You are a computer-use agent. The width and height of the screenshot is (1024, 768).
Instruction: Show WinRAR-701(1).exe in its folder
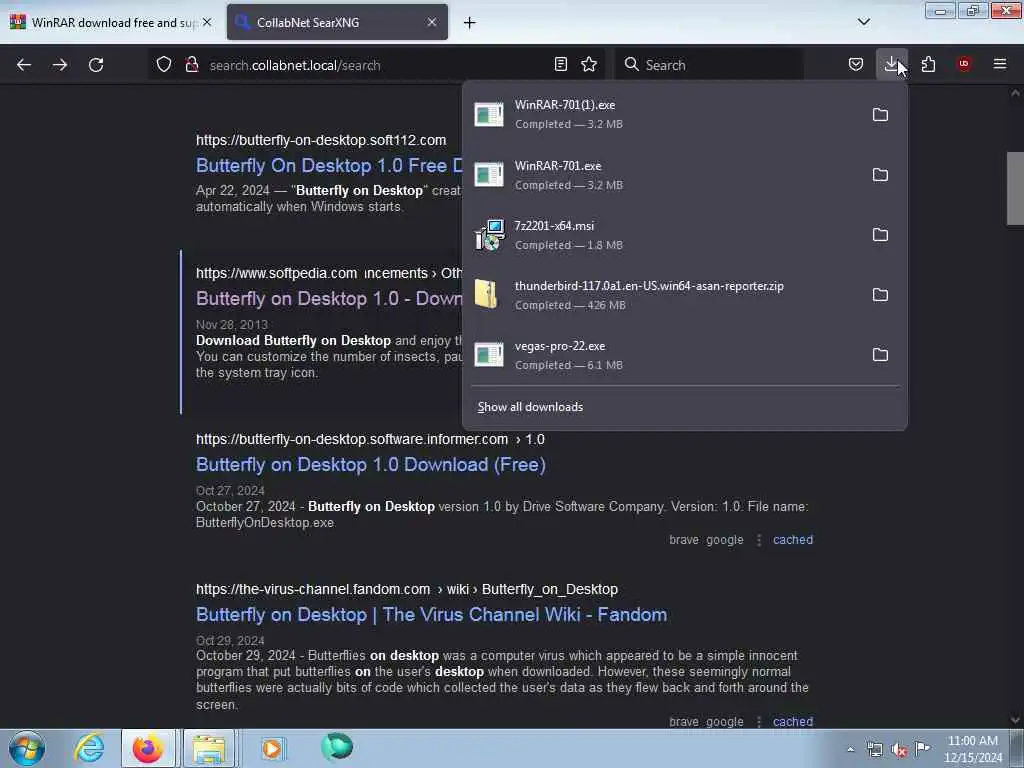[880, 115]
